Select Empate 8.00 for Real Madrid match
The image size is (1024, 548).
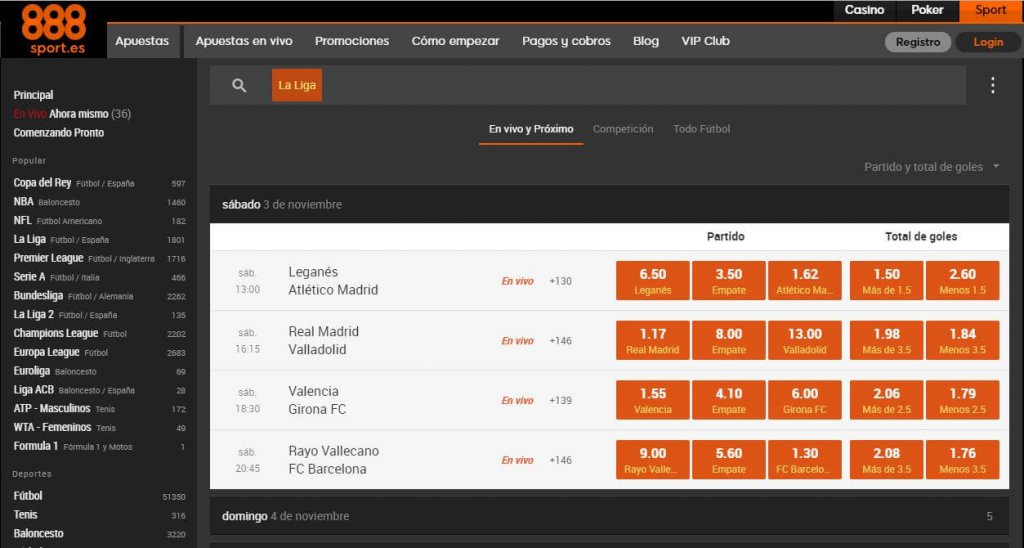point(728,340)
